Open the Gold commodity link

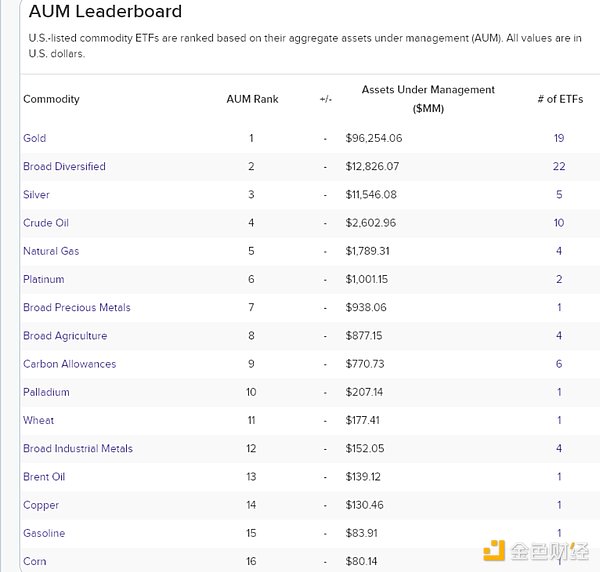[x=35, y=138]
